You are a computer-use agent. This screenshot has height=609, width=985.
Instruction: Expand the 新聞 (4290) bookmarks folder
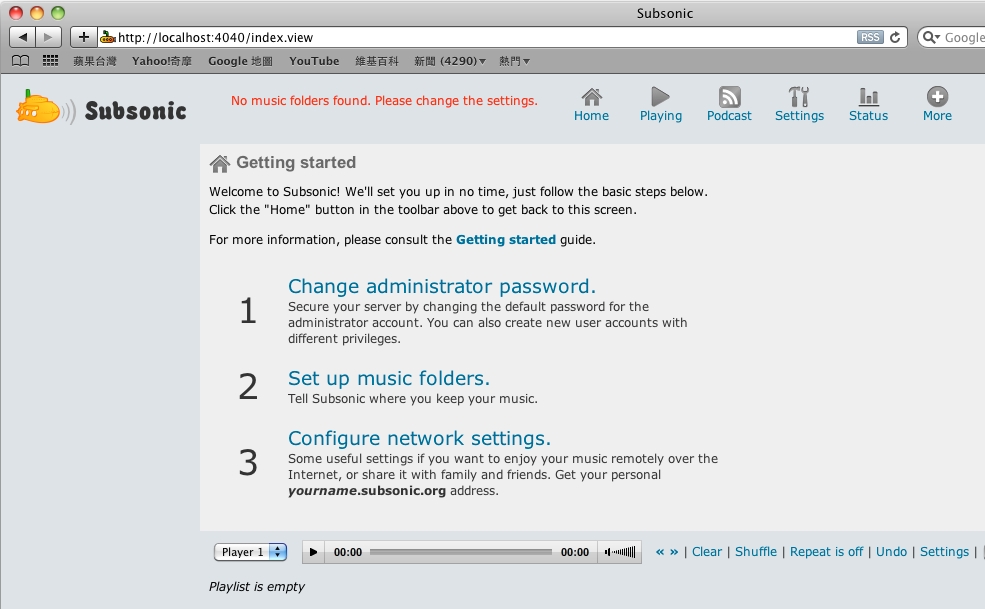point(450,61)
